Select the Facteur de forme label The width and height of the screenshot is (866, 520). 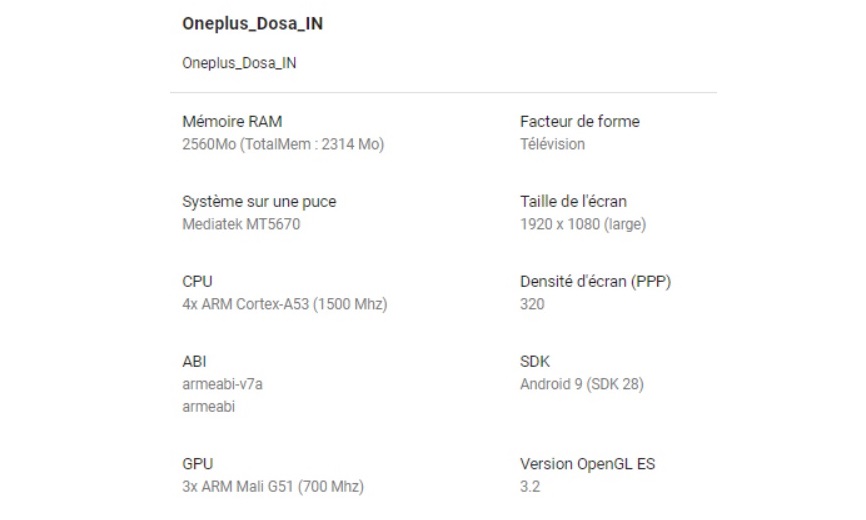point(580,121)
